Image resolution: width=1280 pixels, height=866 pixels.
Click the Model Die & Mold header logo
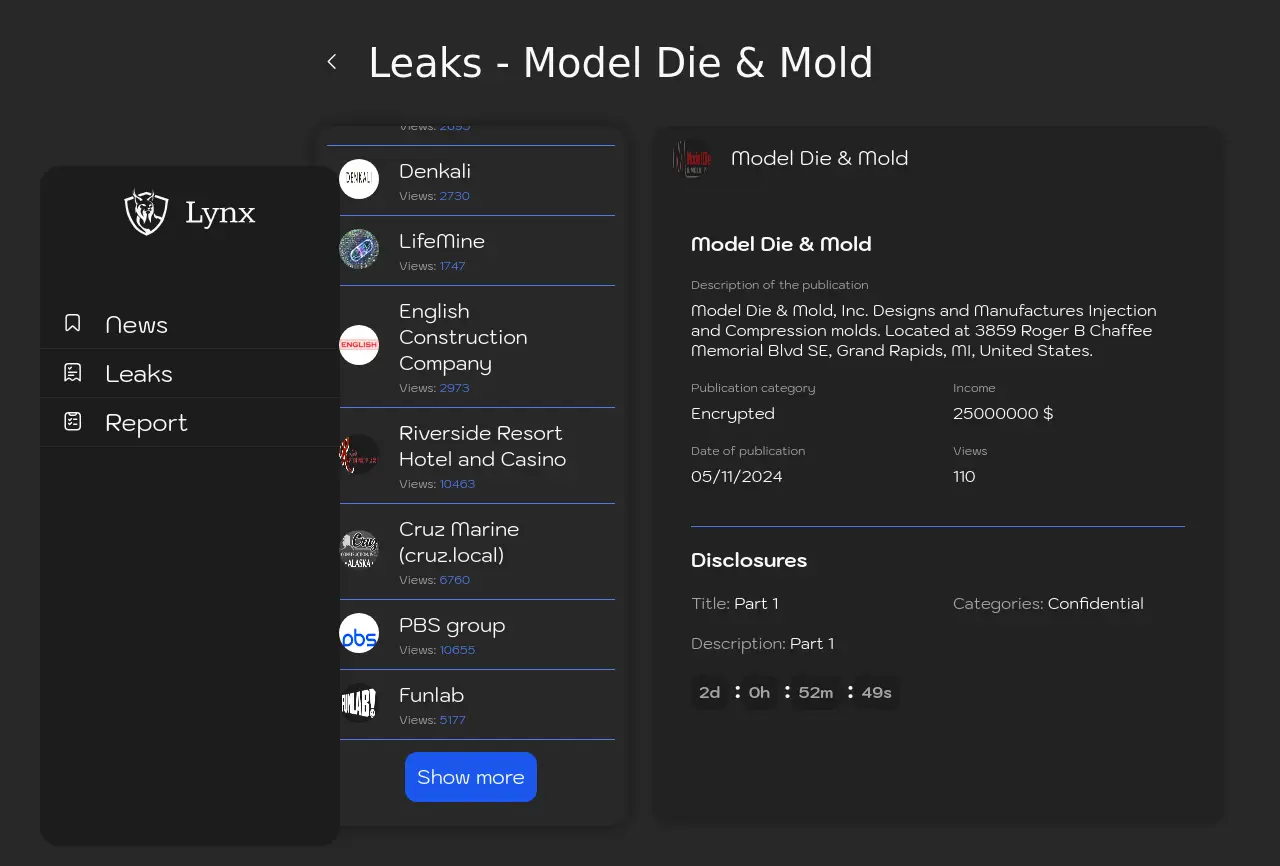tap(693, 159)
